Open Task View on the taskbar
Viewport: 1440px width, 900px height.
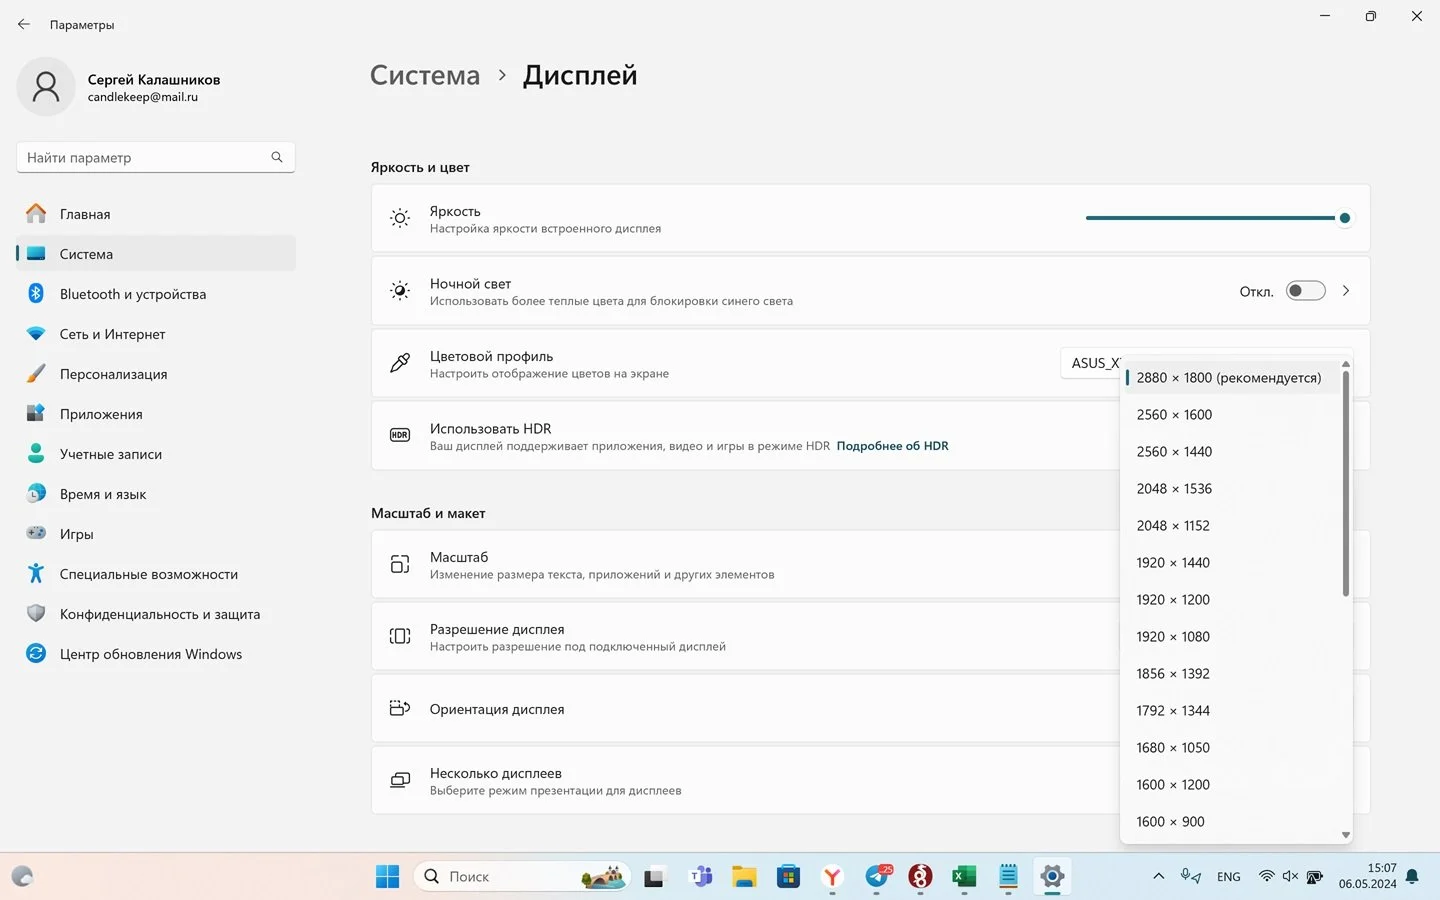[654, 877]
